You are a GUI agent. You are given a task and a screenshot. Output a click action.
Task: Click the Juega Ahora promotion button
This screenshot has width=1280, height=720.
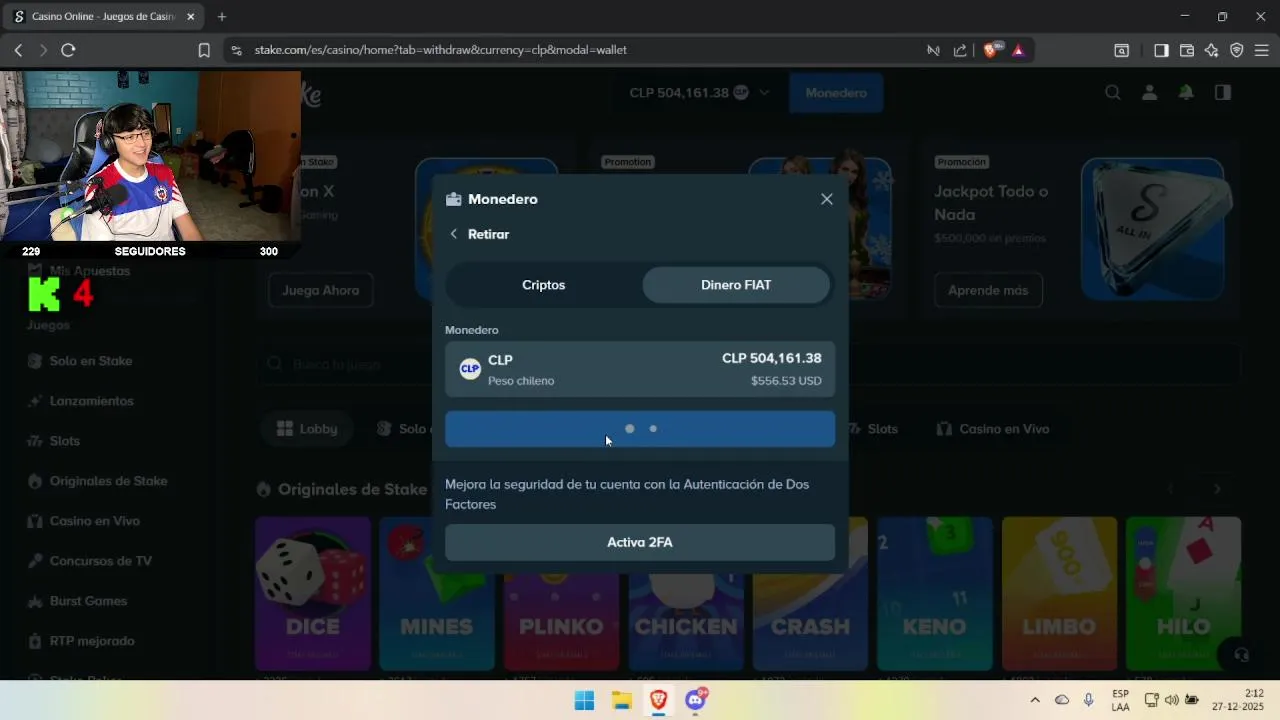[x=321, y=290]
